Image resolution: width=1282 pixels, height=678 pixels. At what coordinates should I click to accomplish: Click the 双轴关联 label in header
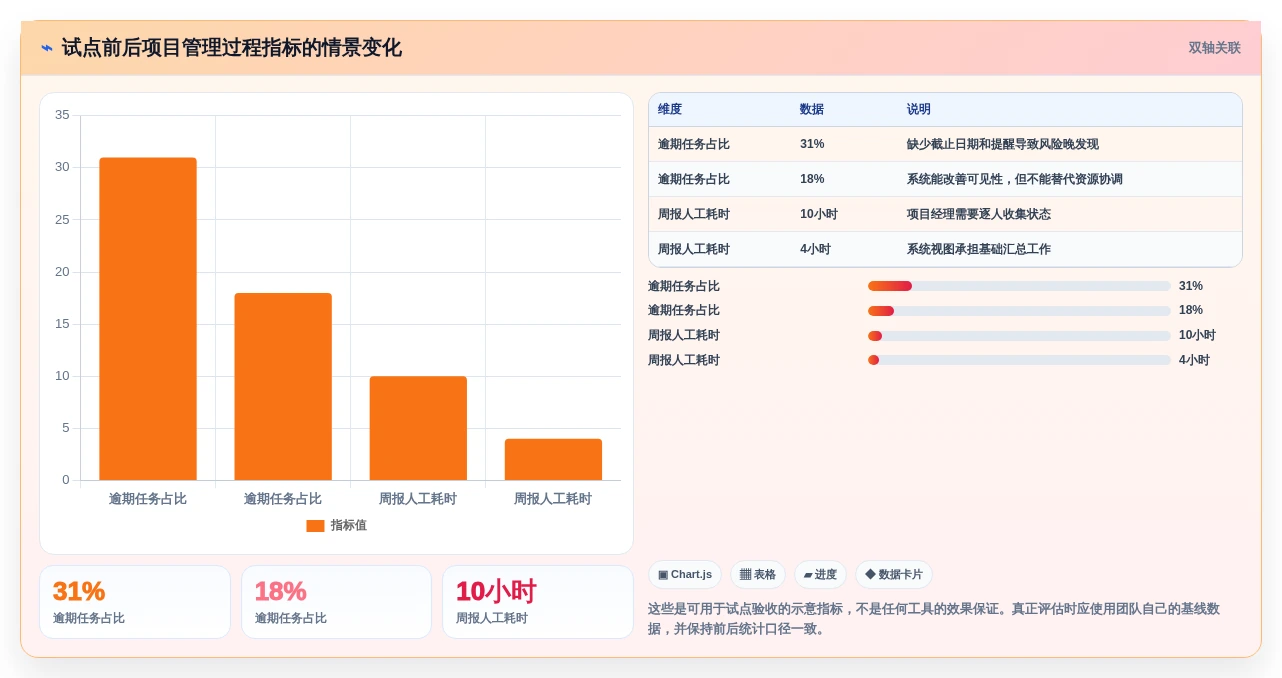(1214, 48)
